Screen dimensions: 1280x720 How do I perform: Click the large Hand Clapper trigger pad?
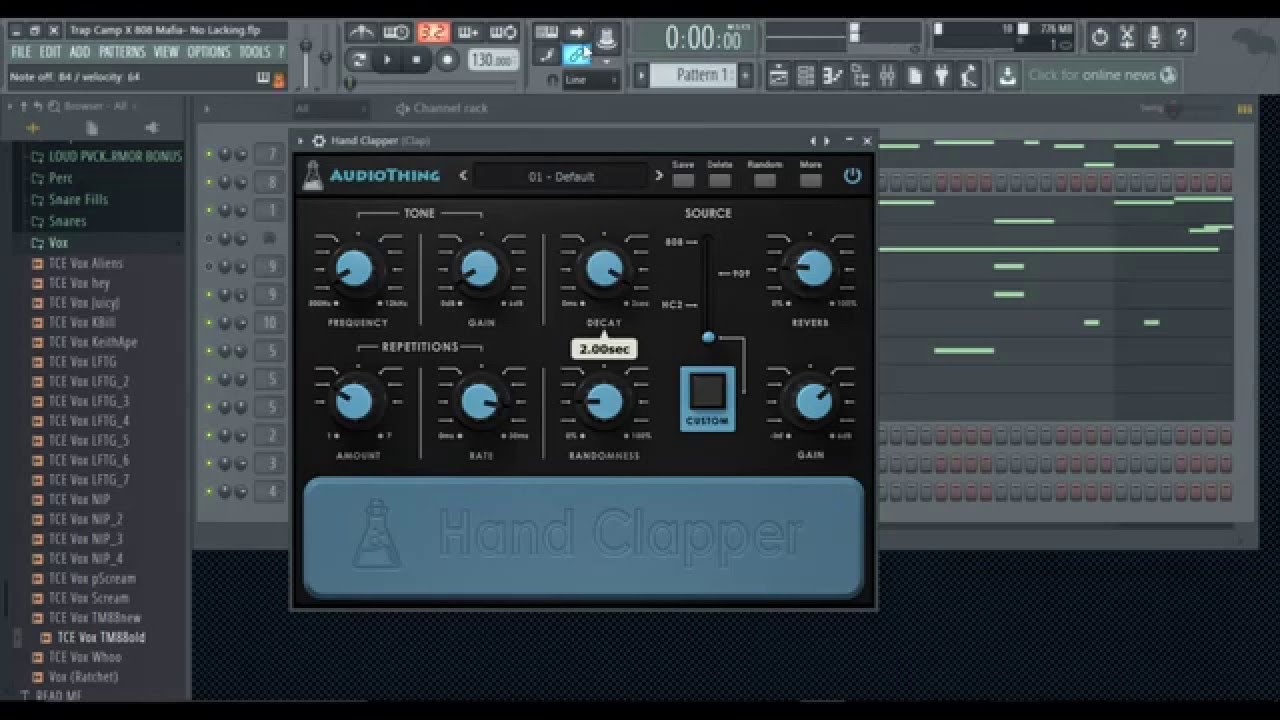click(583, 537)
